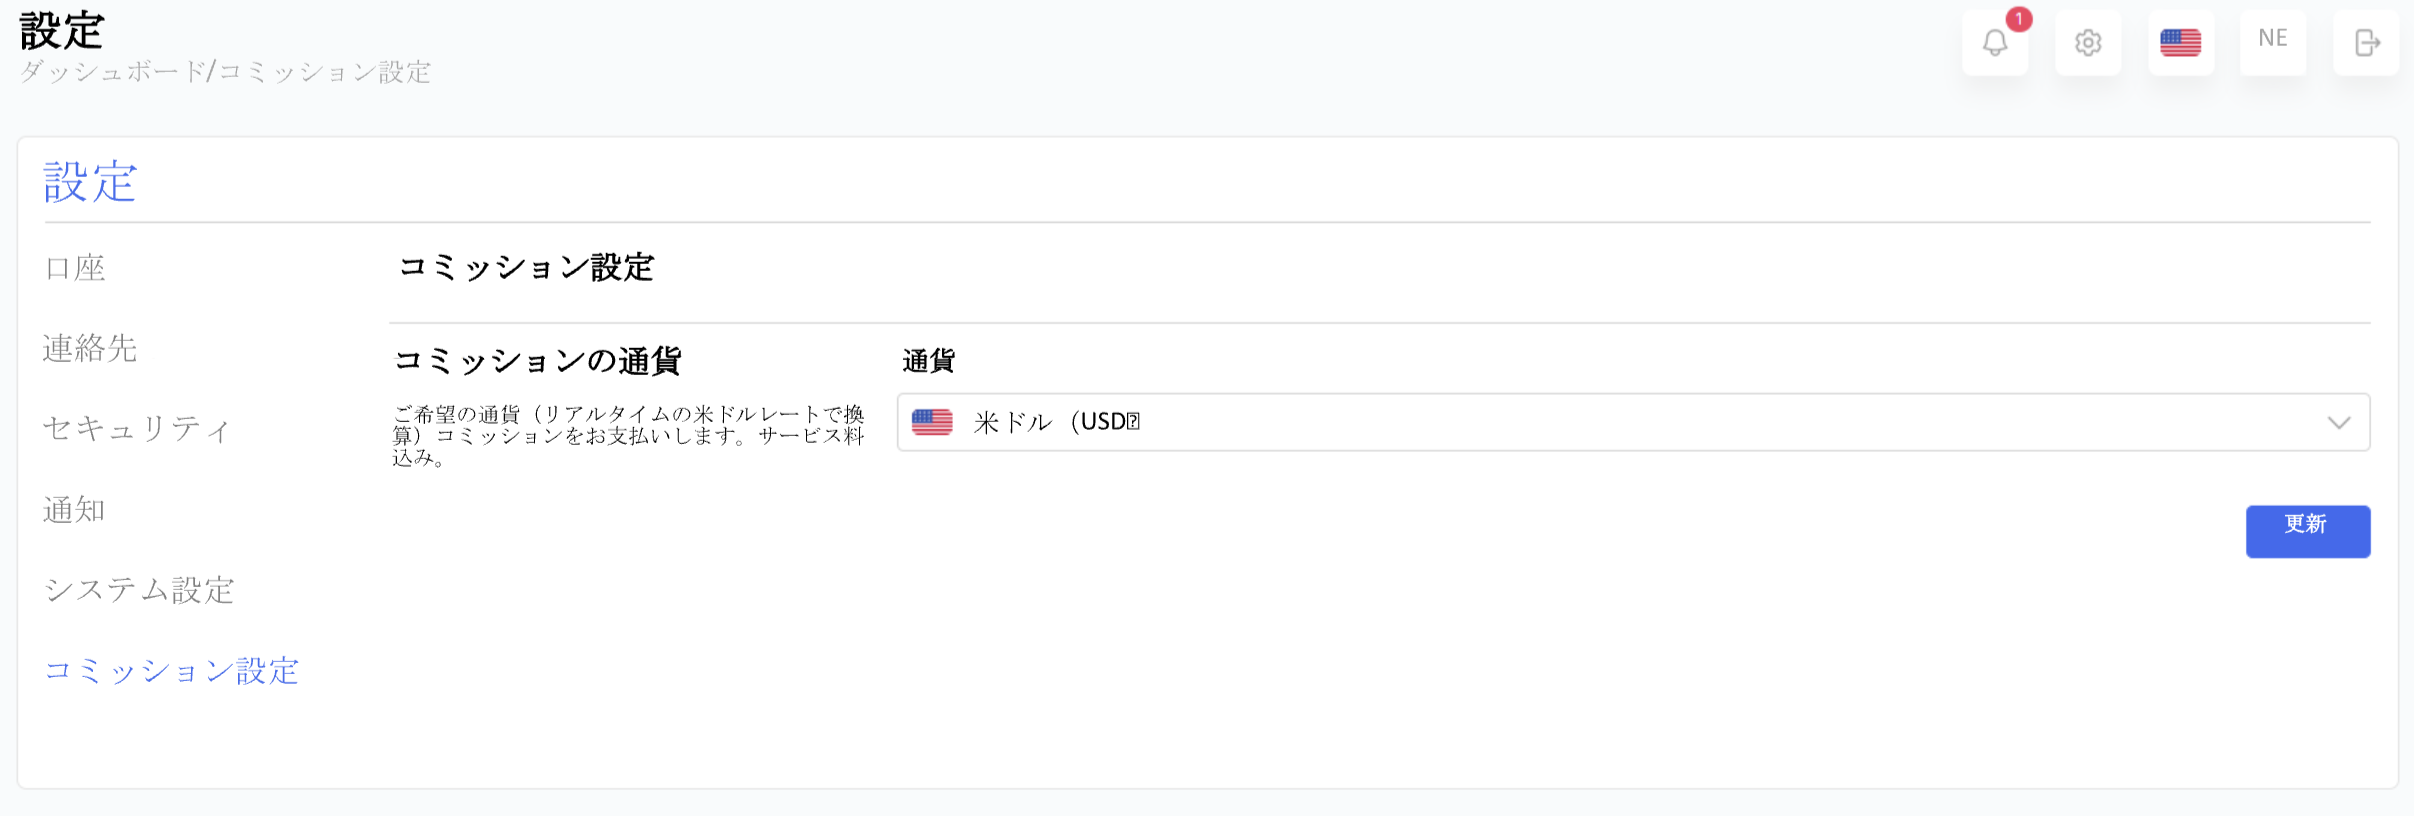Click the ダッシュボード breadcrumb link
This screenshot has width=2414, height=816.
(x=112, y=72)
